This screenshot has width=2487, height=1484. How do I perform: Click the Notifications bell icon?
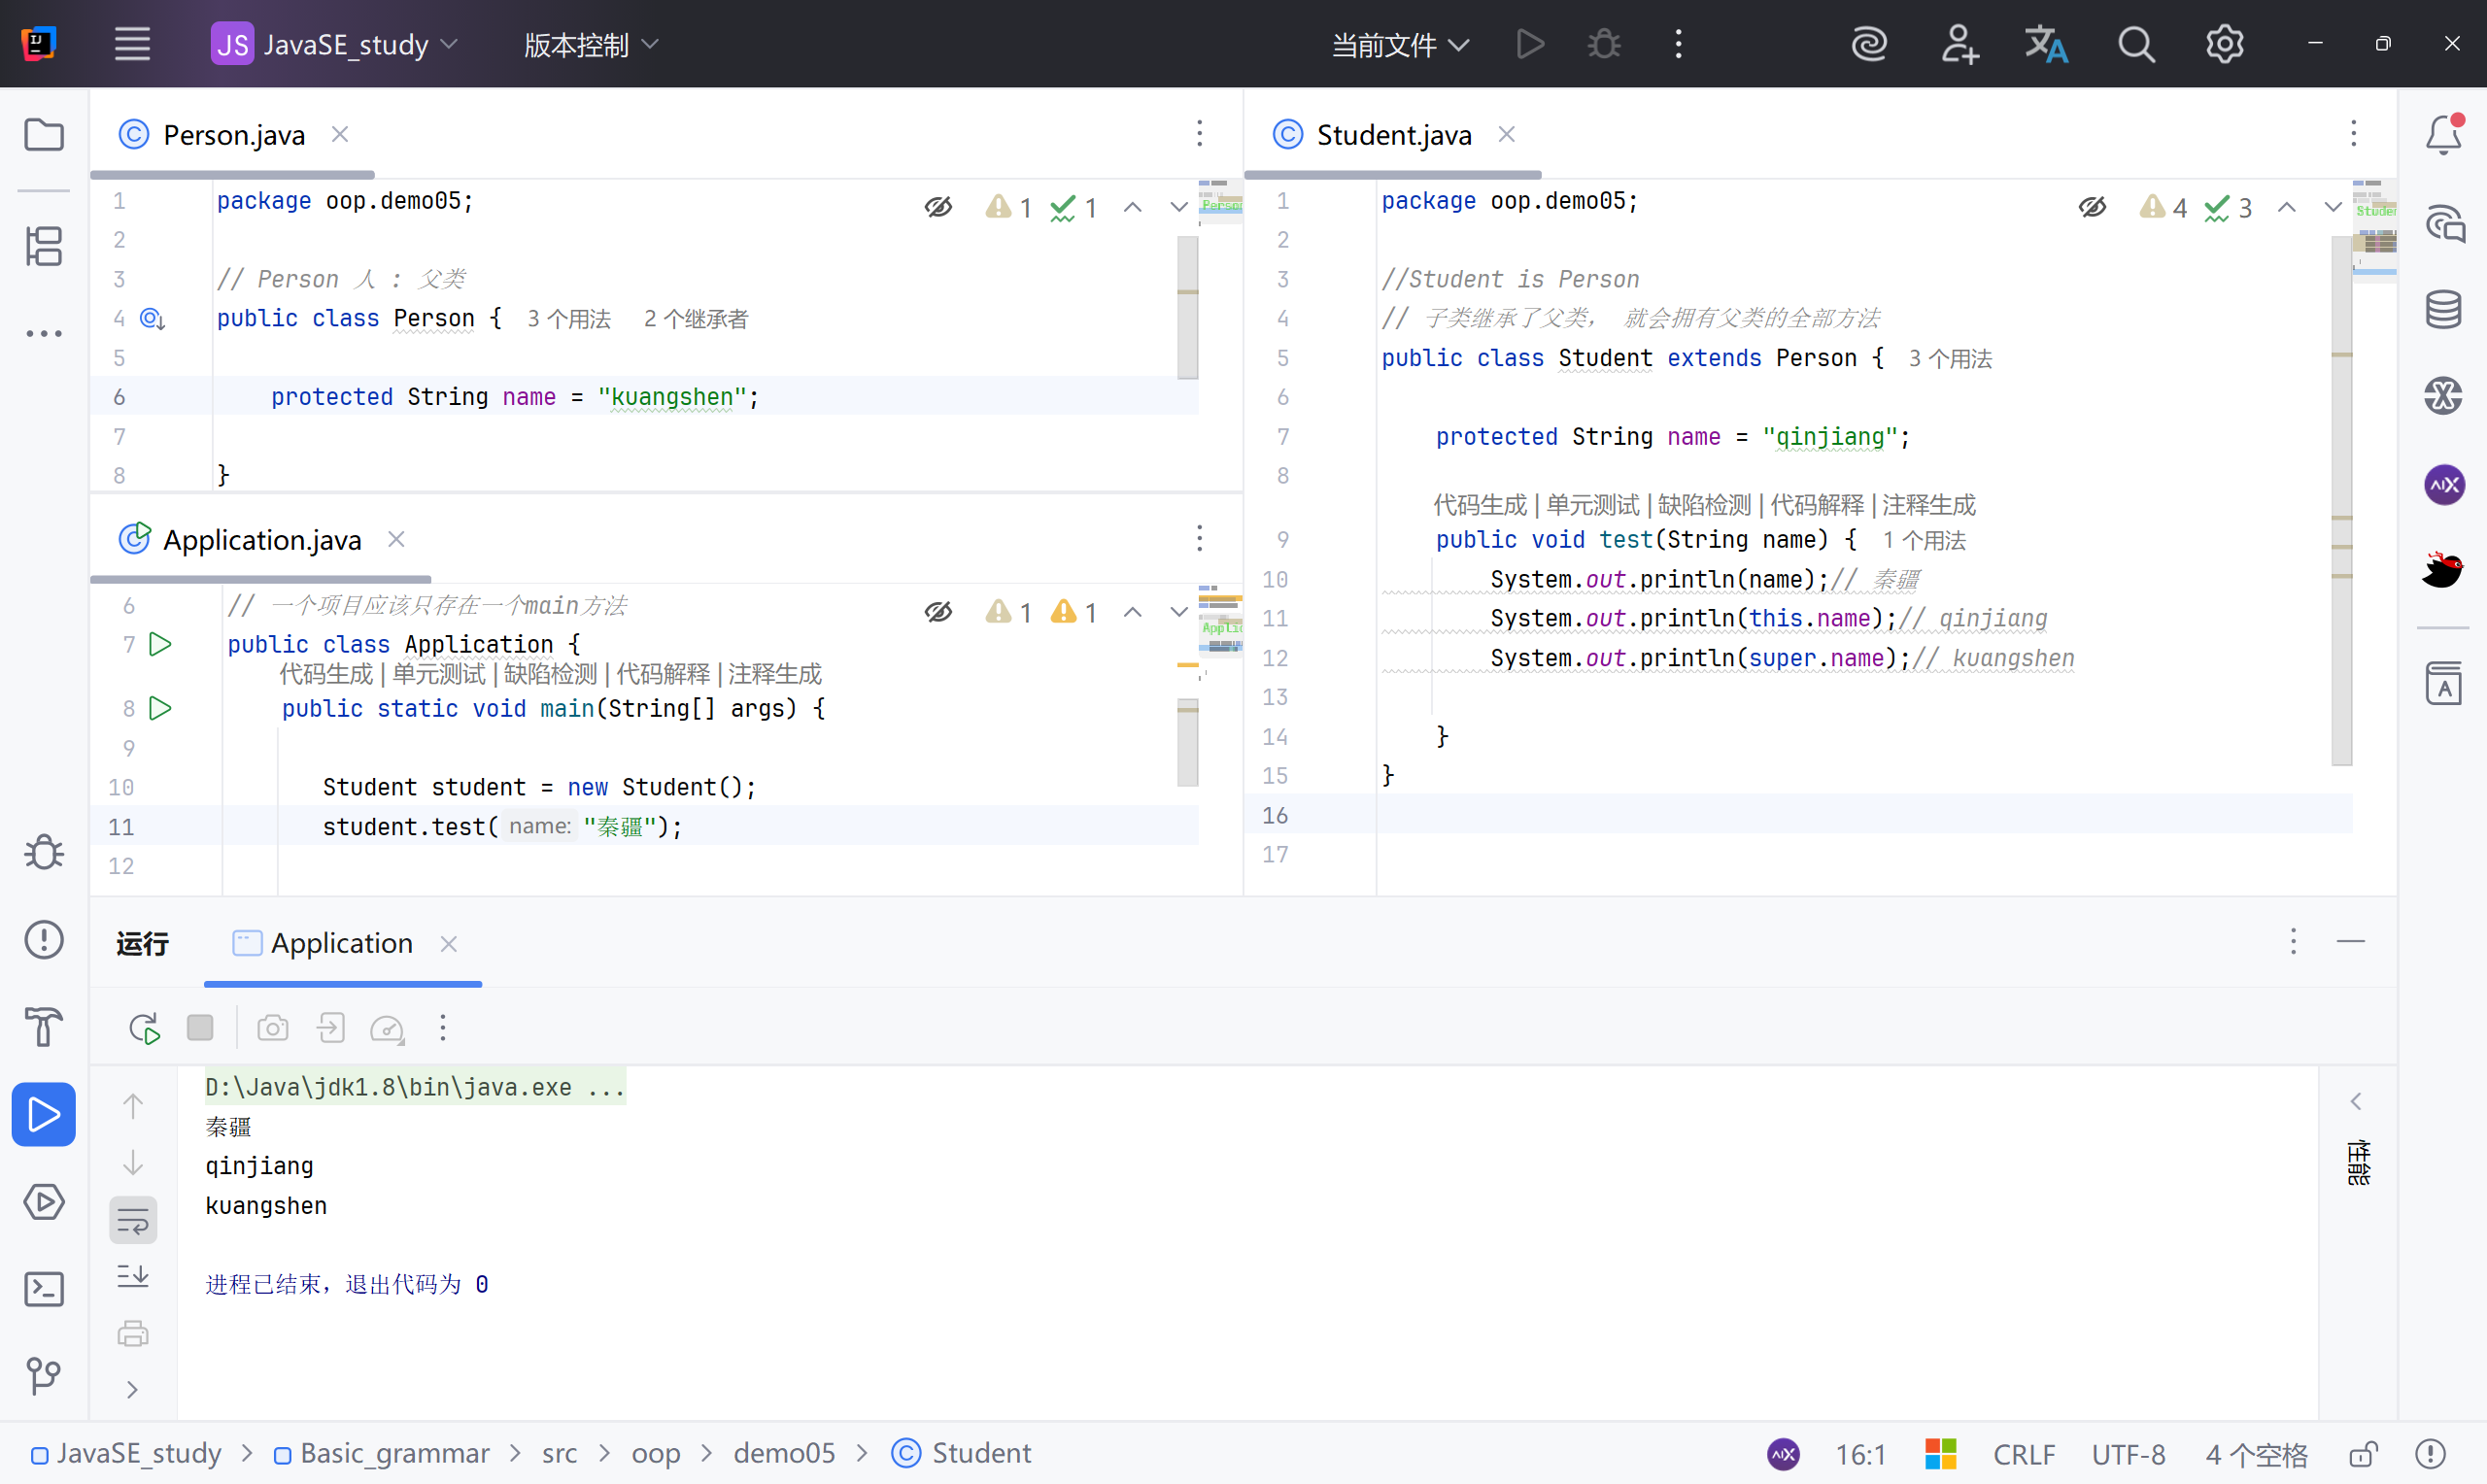click(x=2443, y=135)
